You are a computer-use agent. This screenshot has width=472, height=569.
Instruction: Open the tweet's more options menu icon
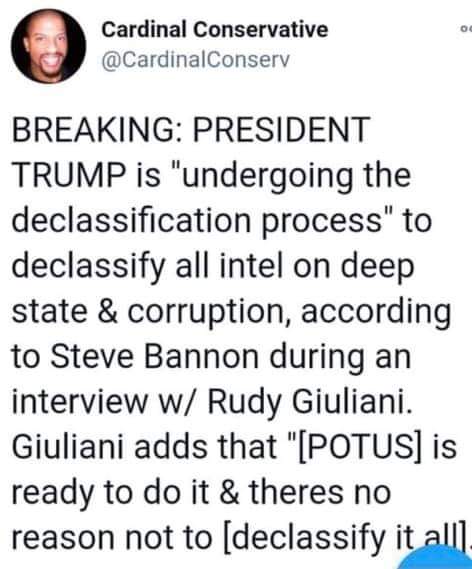point(467,29)
